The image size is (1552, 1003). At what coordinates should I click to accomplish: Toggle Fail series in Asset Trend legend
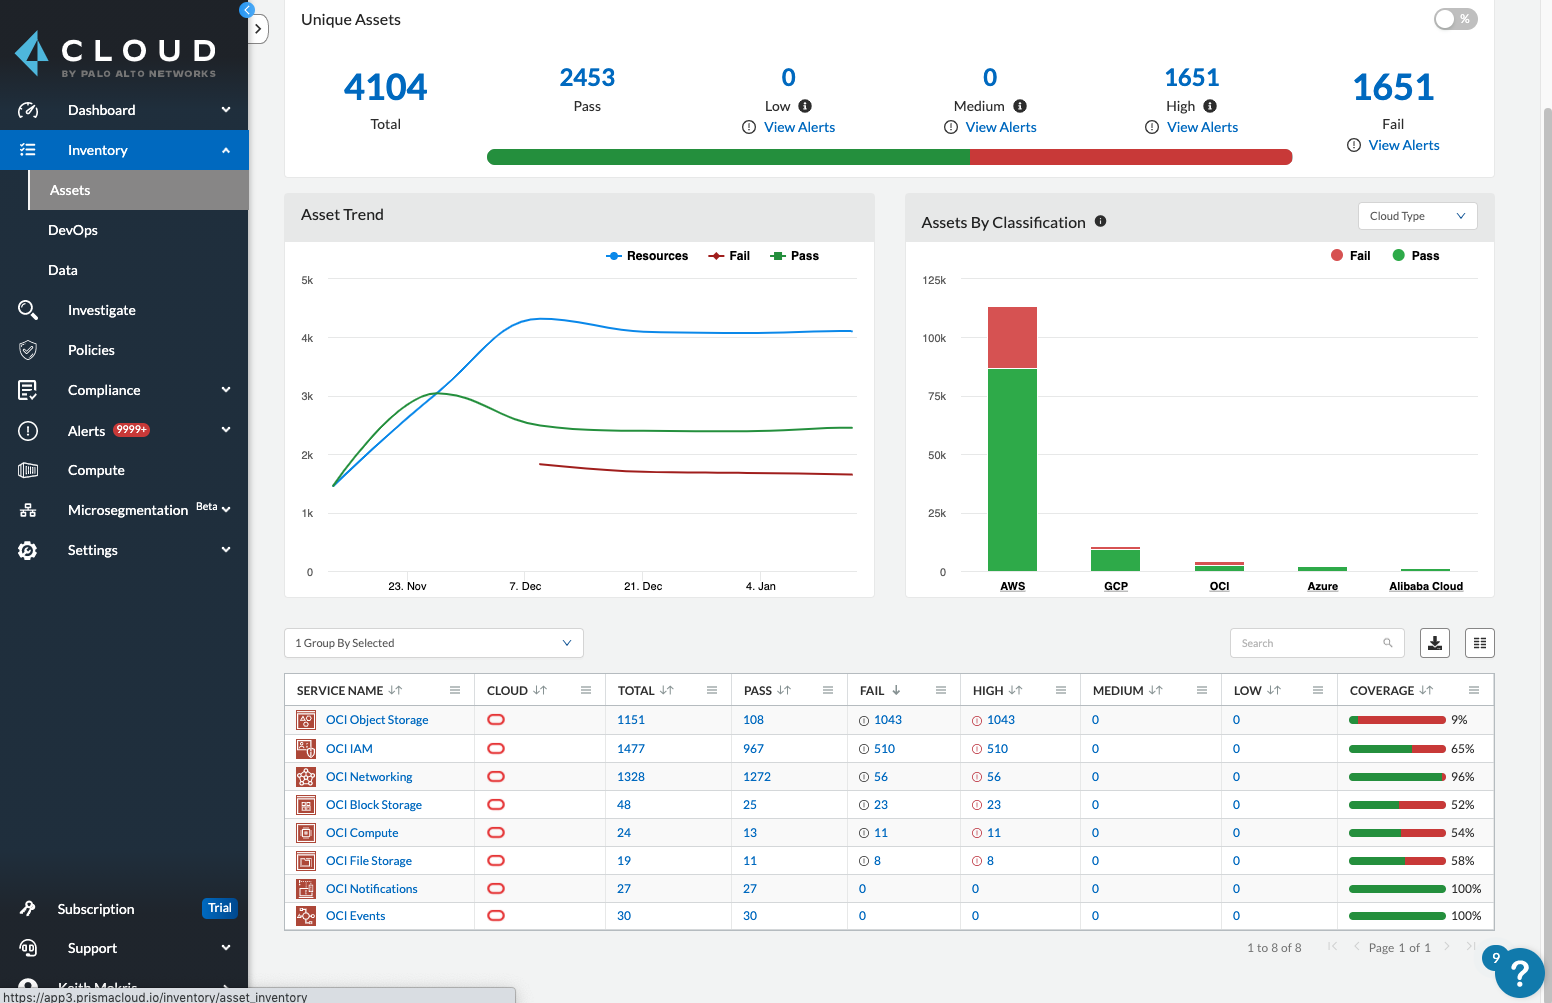click(729, 256)
